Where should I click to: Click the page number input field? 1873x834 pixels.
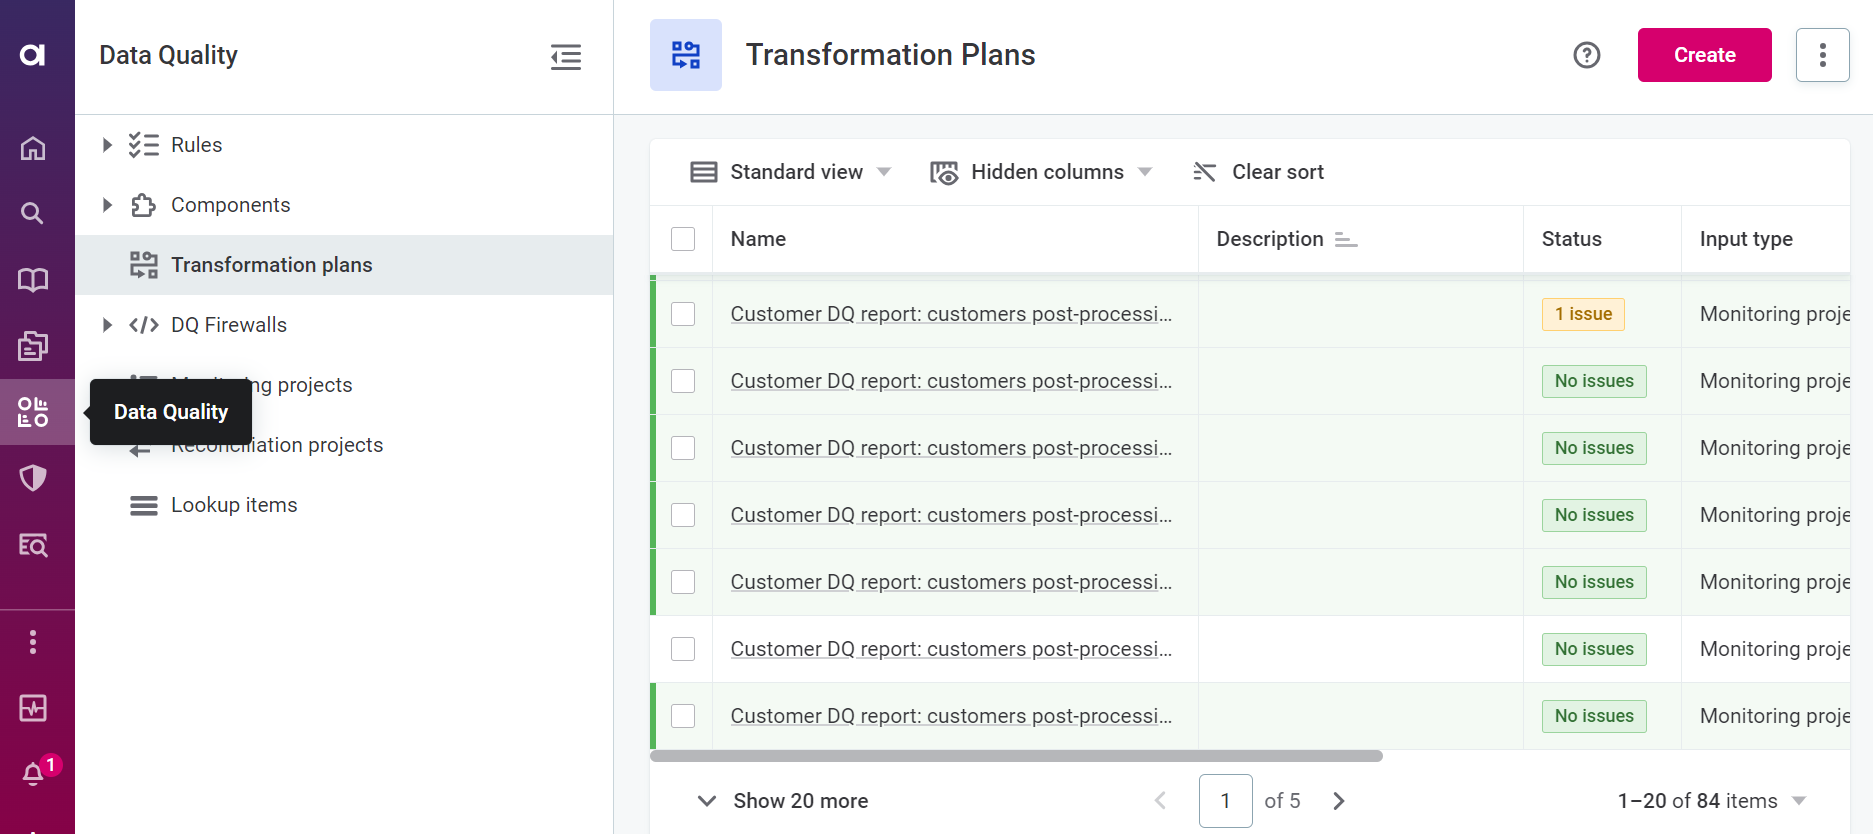pyautogui.click(x=1225, y=801)
